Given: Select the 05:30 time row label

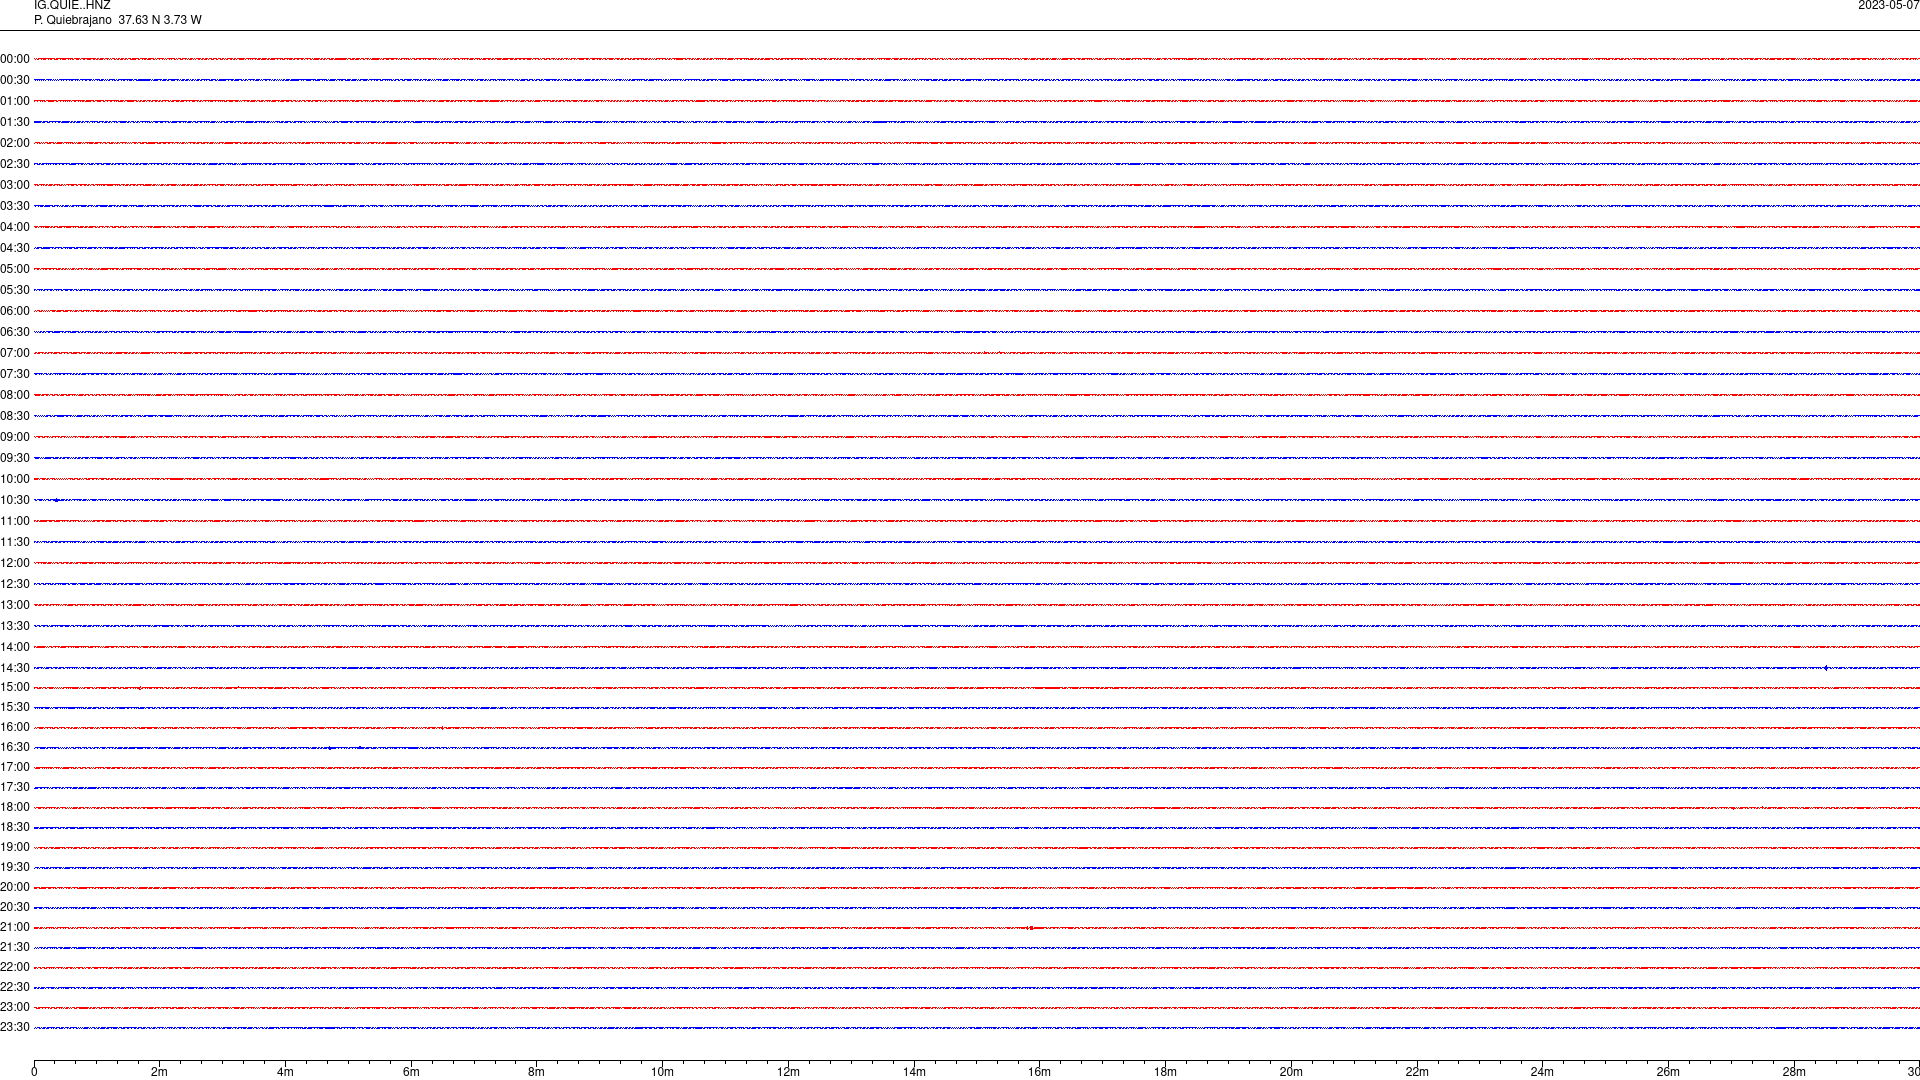Looking at the screenshot, I should (15, 290).
